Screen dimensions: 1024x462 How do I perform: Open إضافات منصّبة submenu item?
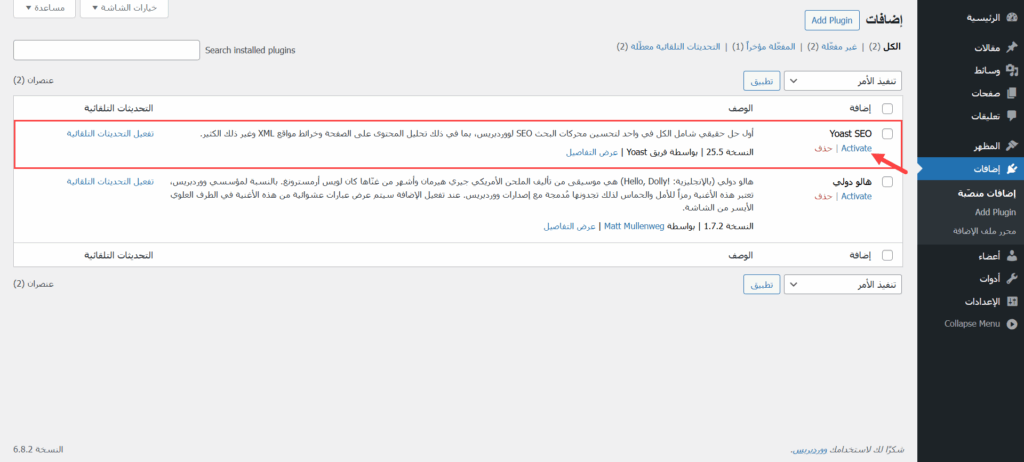click(x=987, y=193)
